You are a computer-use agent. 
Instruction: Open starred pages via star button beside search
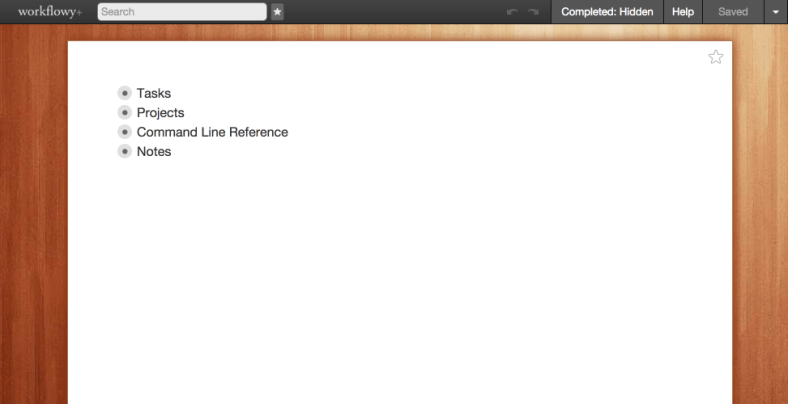[x=277, y=12]
